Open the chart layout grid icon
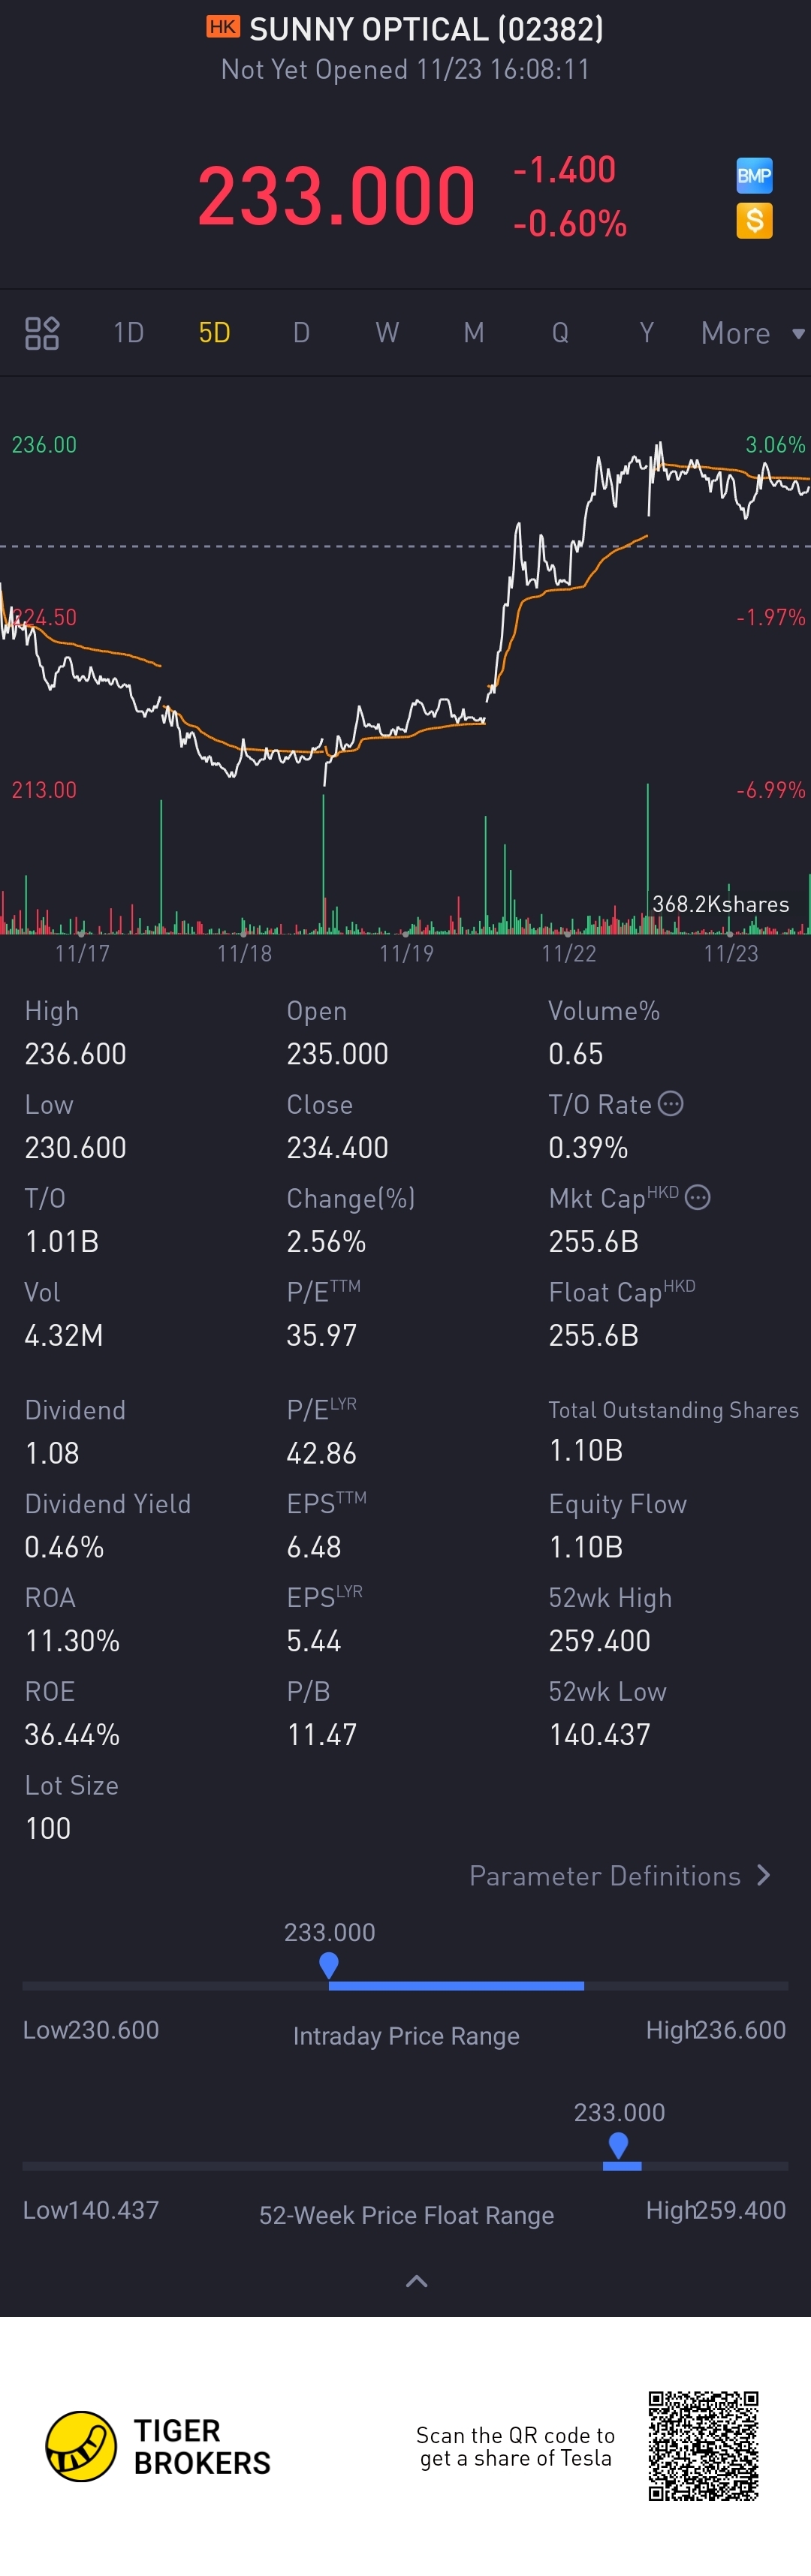 pyautogui.click(x=42, y=333)
